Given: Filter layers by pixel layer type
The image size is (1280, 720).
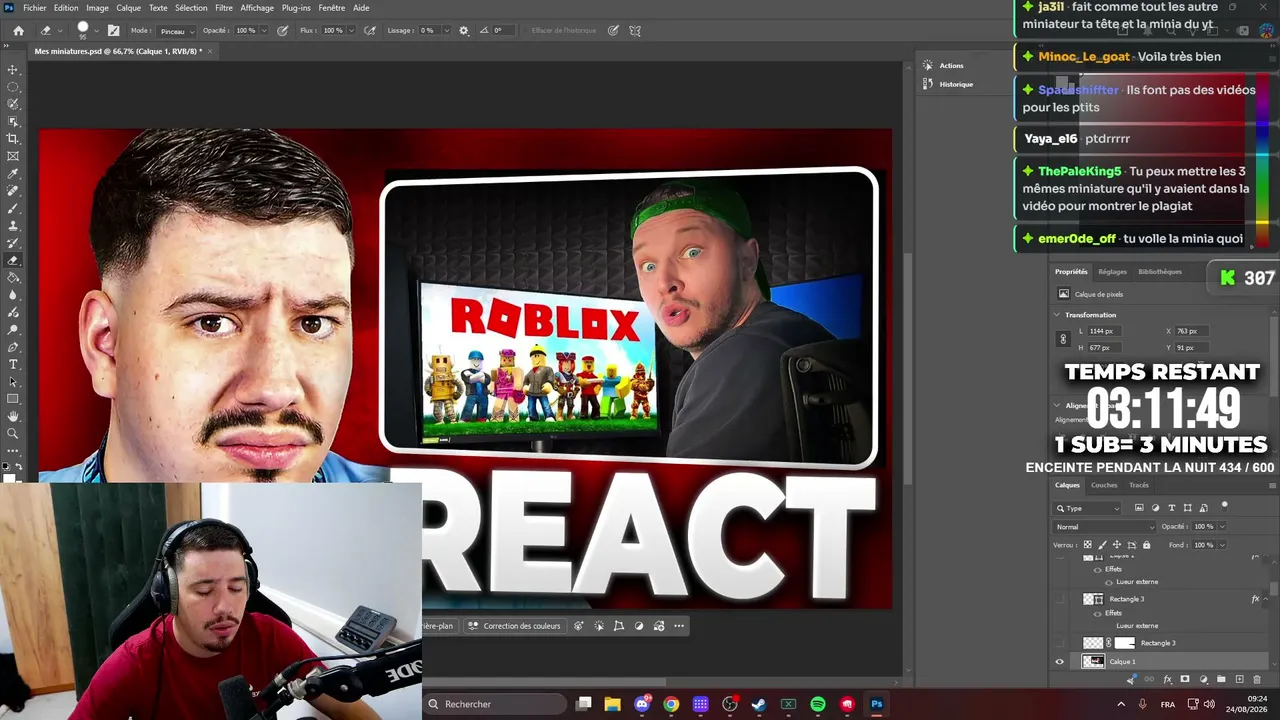Looking at the screenshot, I should click(1139, 508).
